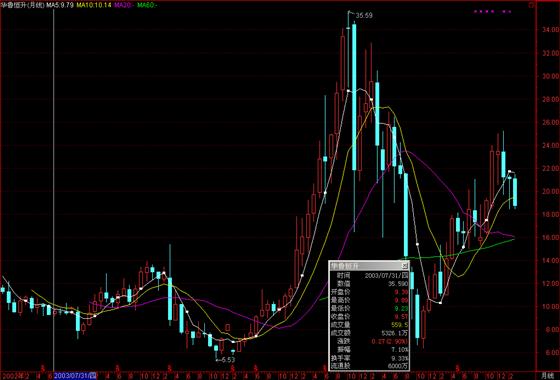Click the yellow MA10:10.14 indicator label
This screenshot has width=560, height=380.
[x=94, y=5]
